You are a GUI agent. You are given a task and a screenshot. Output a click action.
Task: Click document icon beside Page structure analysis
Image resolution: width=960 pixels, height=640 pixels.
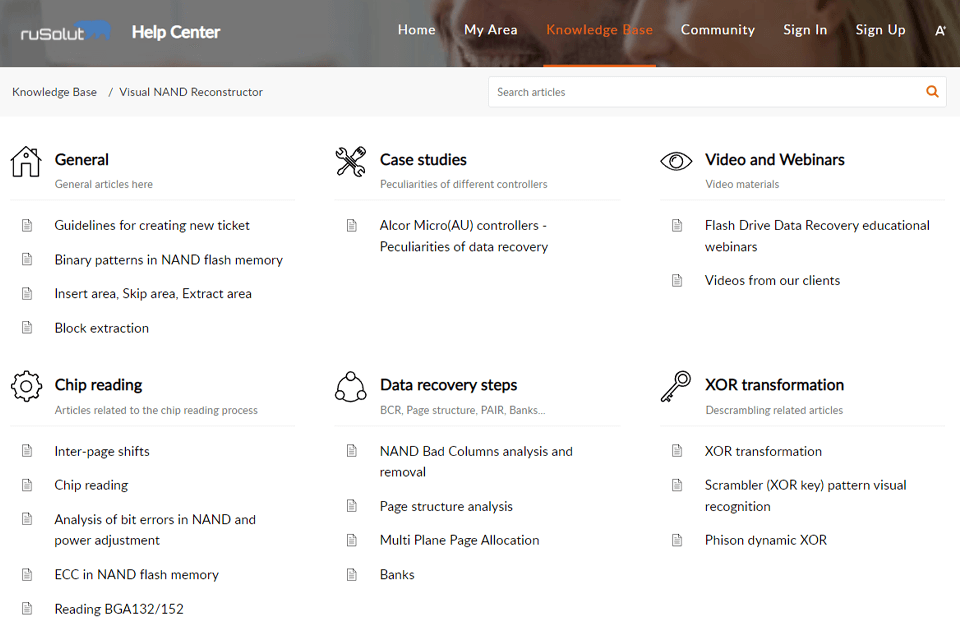(351, 506)
